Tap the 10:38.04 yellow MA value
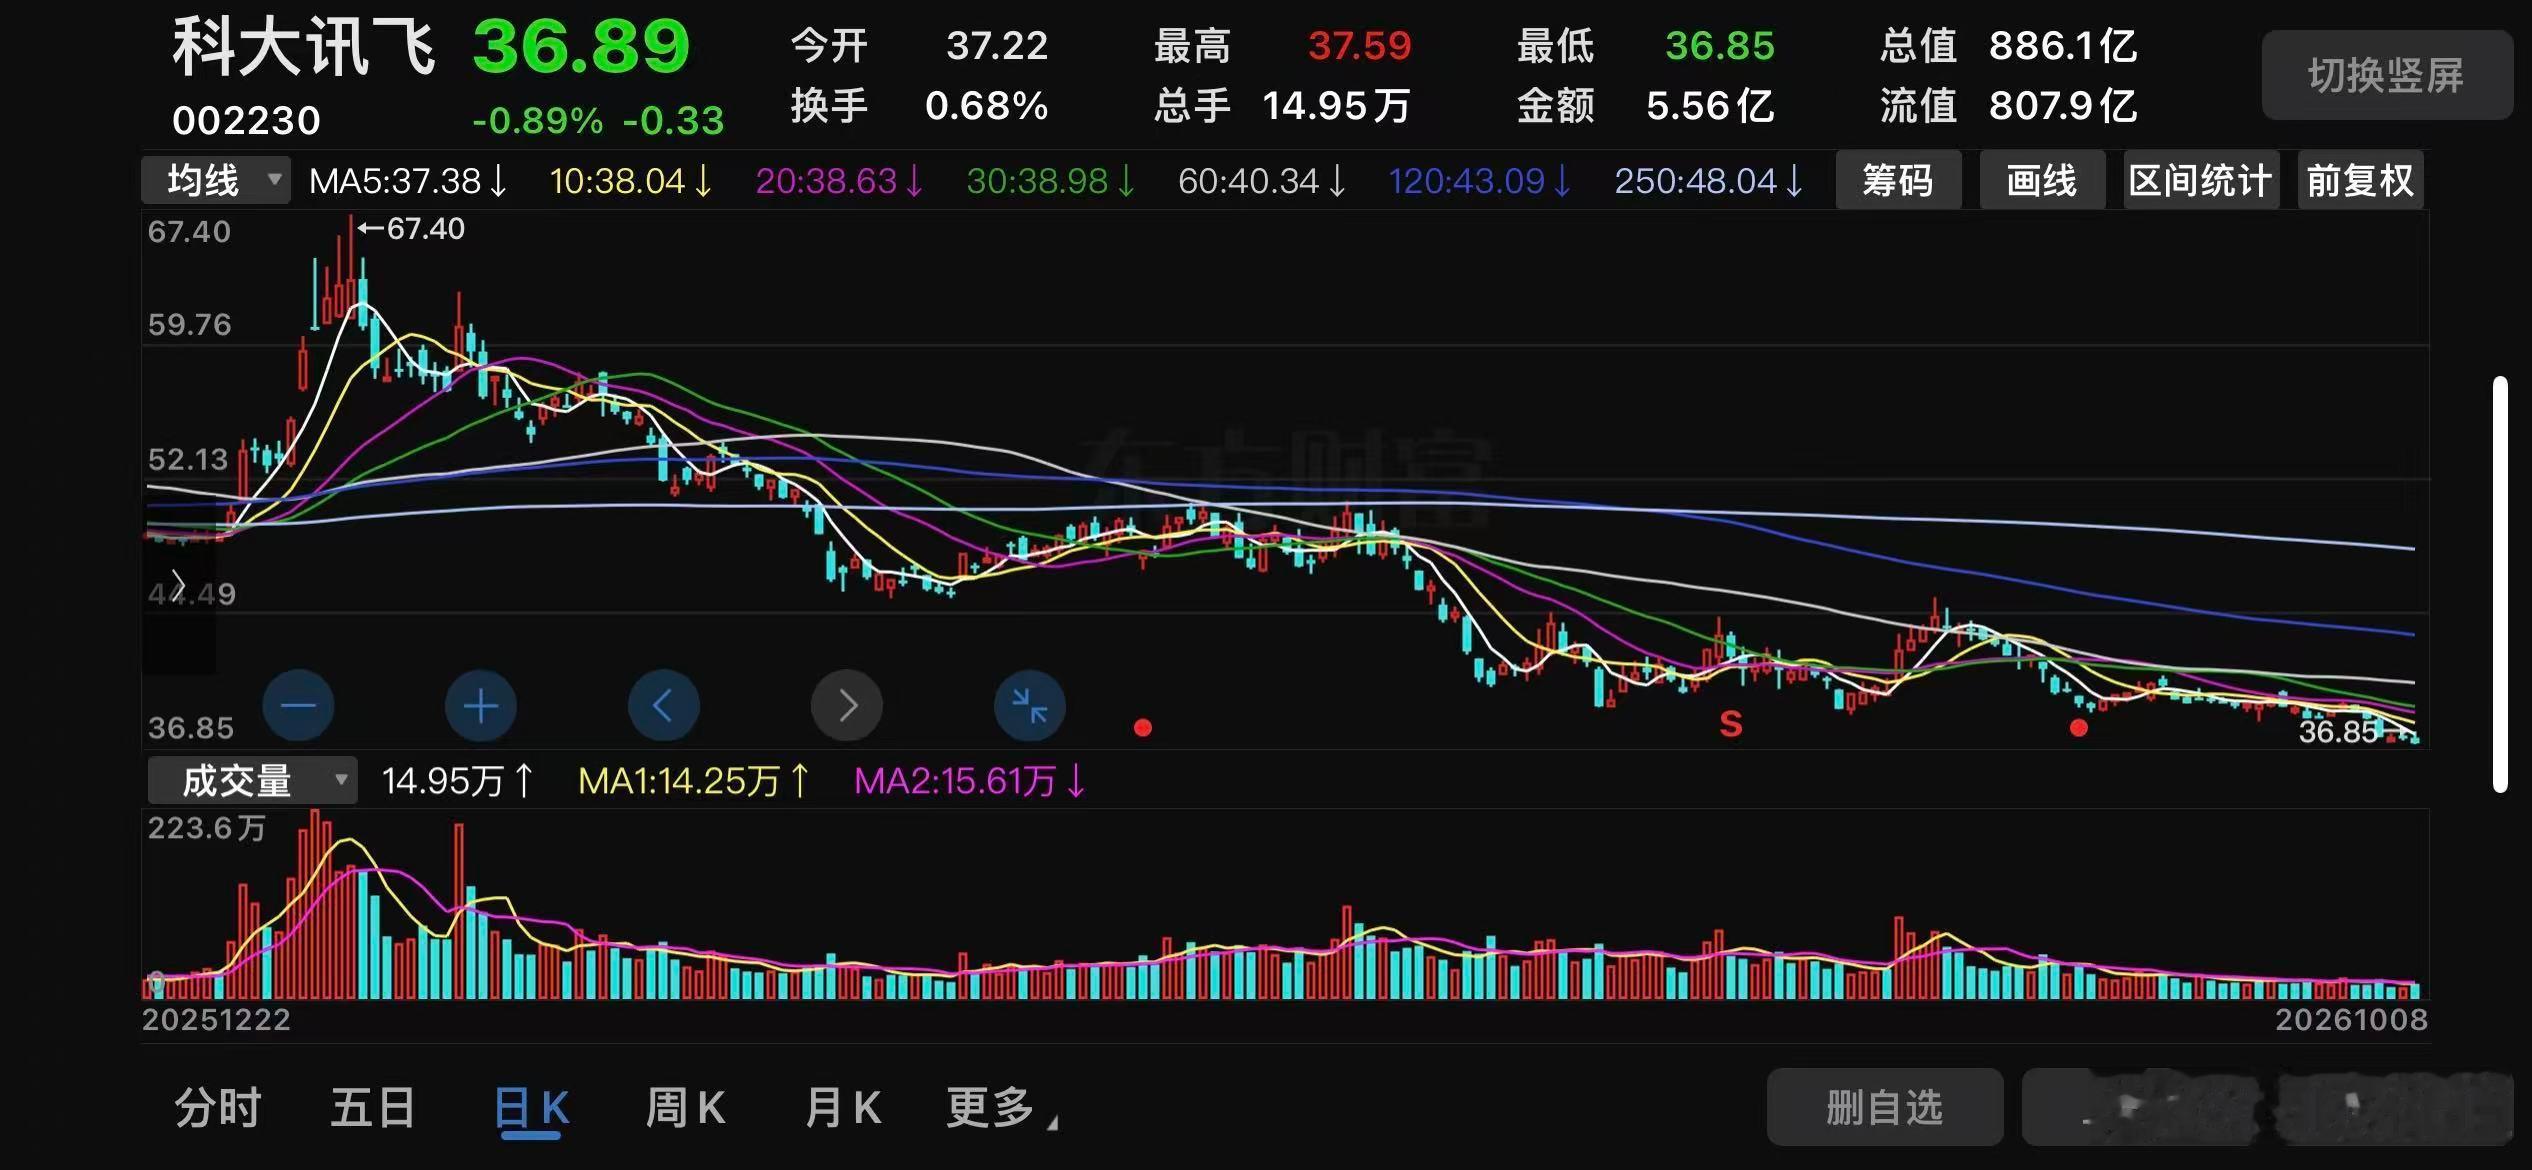This screenshot has height=1170, width=2532. point(630,181)
